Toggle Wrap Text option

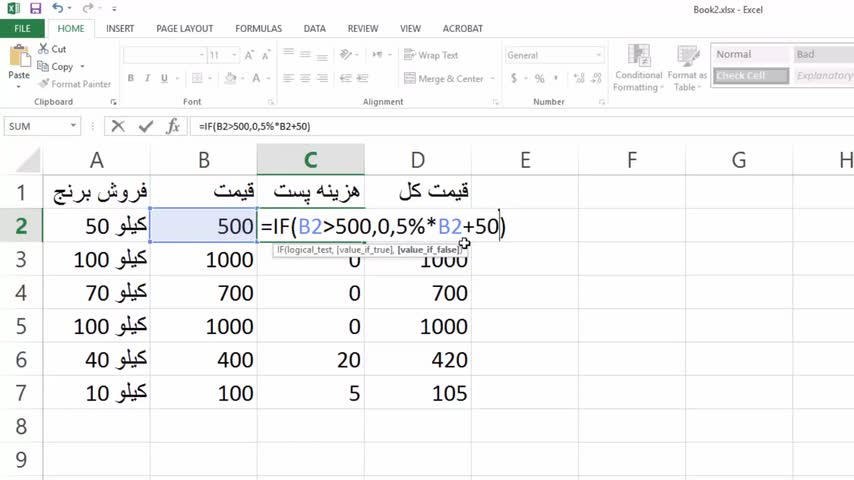click(x=430, y=56)
